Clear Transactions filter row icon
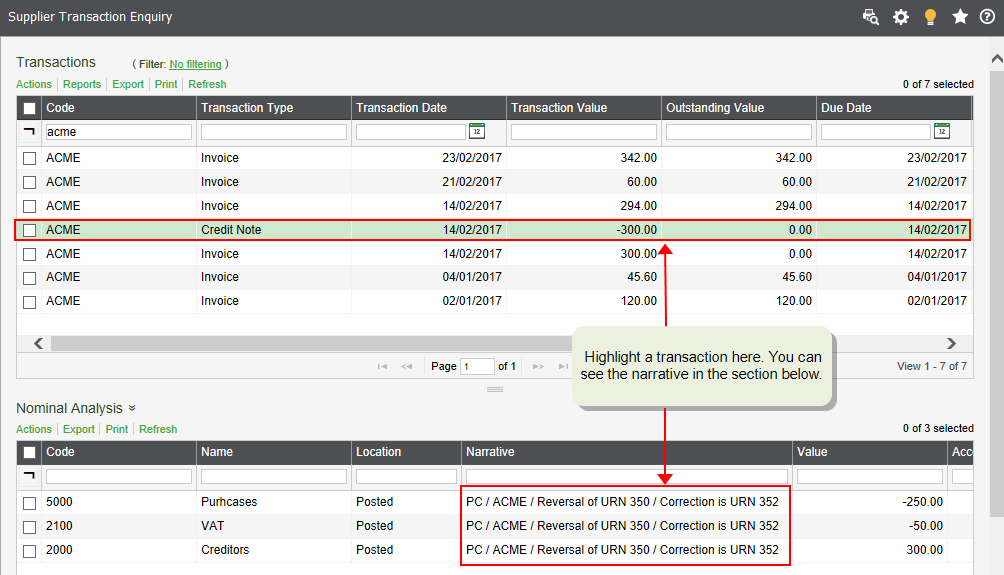Screen dimensions: 1004x575 click(x=29, y=131)
